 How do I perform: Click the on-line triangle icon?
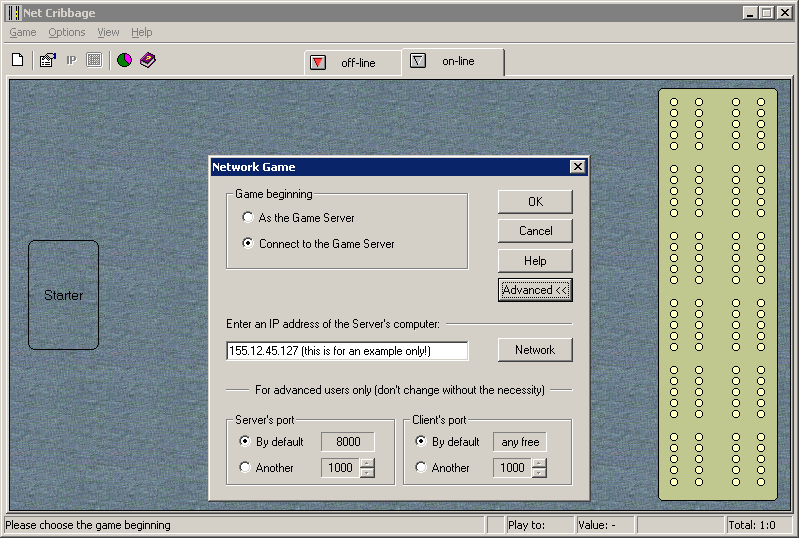click(x=418, y=61)
